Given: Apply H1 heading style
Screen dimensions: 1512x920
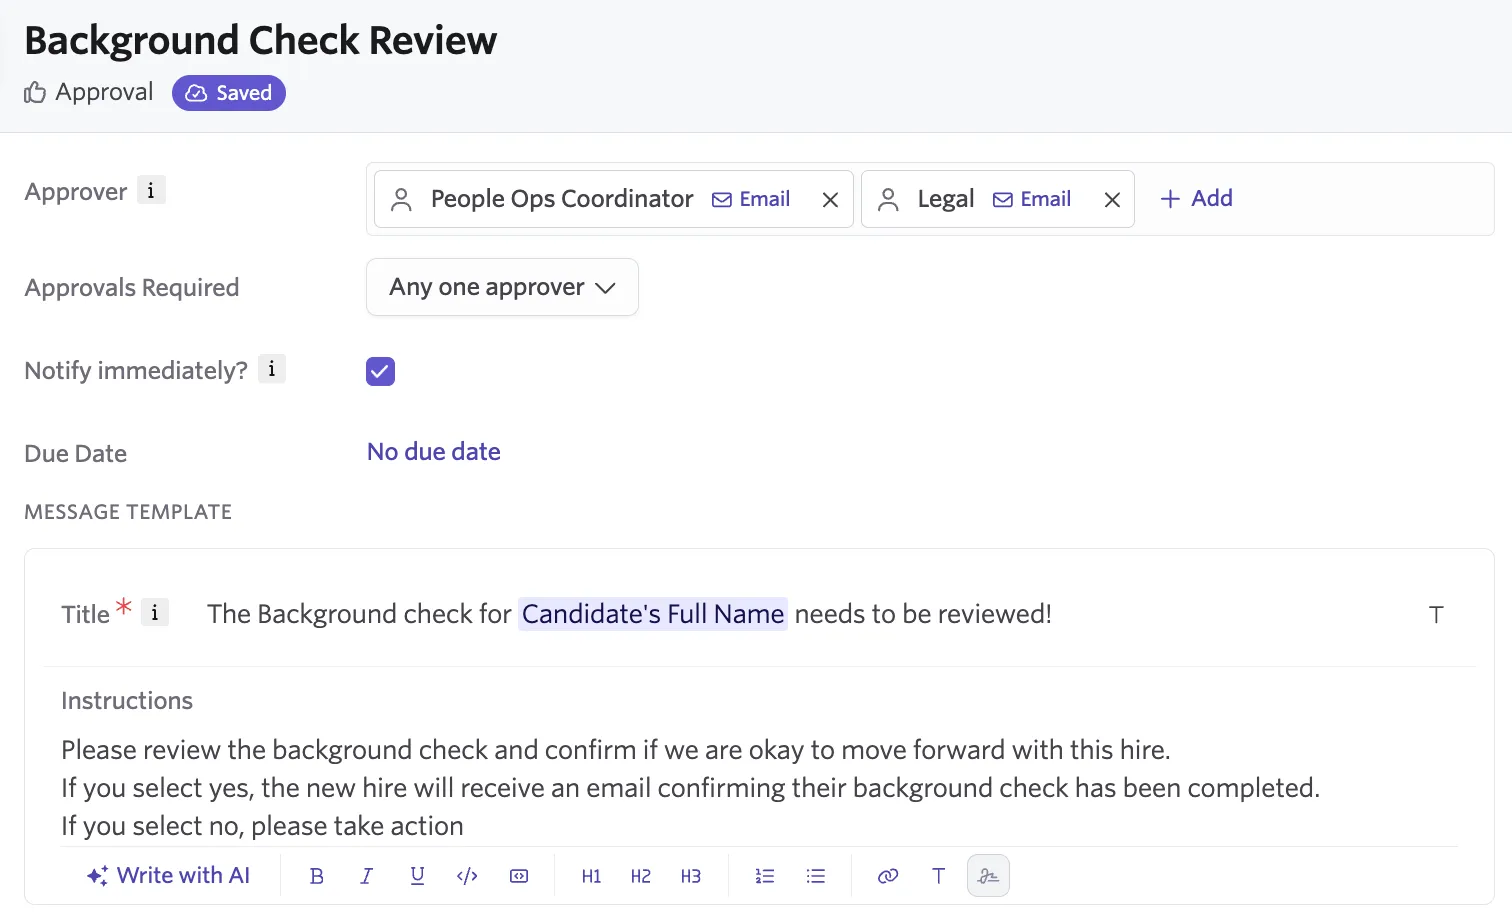Looking at the screenshot, I should pos(591,876).
